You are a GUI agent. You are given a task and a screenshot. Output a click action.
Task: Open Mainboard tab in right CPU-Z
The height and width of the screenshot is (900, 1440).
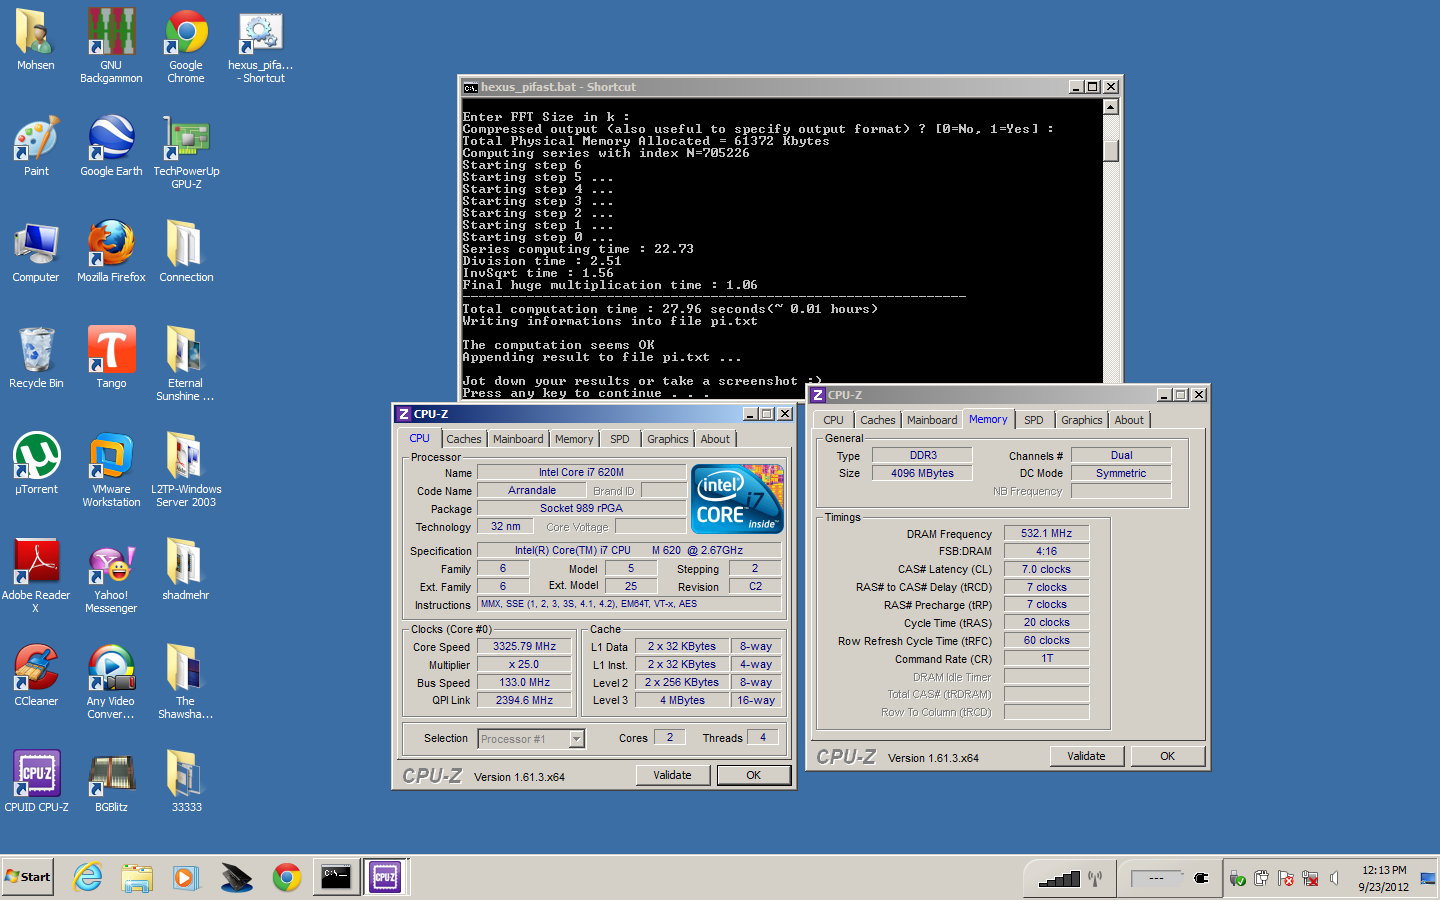[x=932, y=420]
